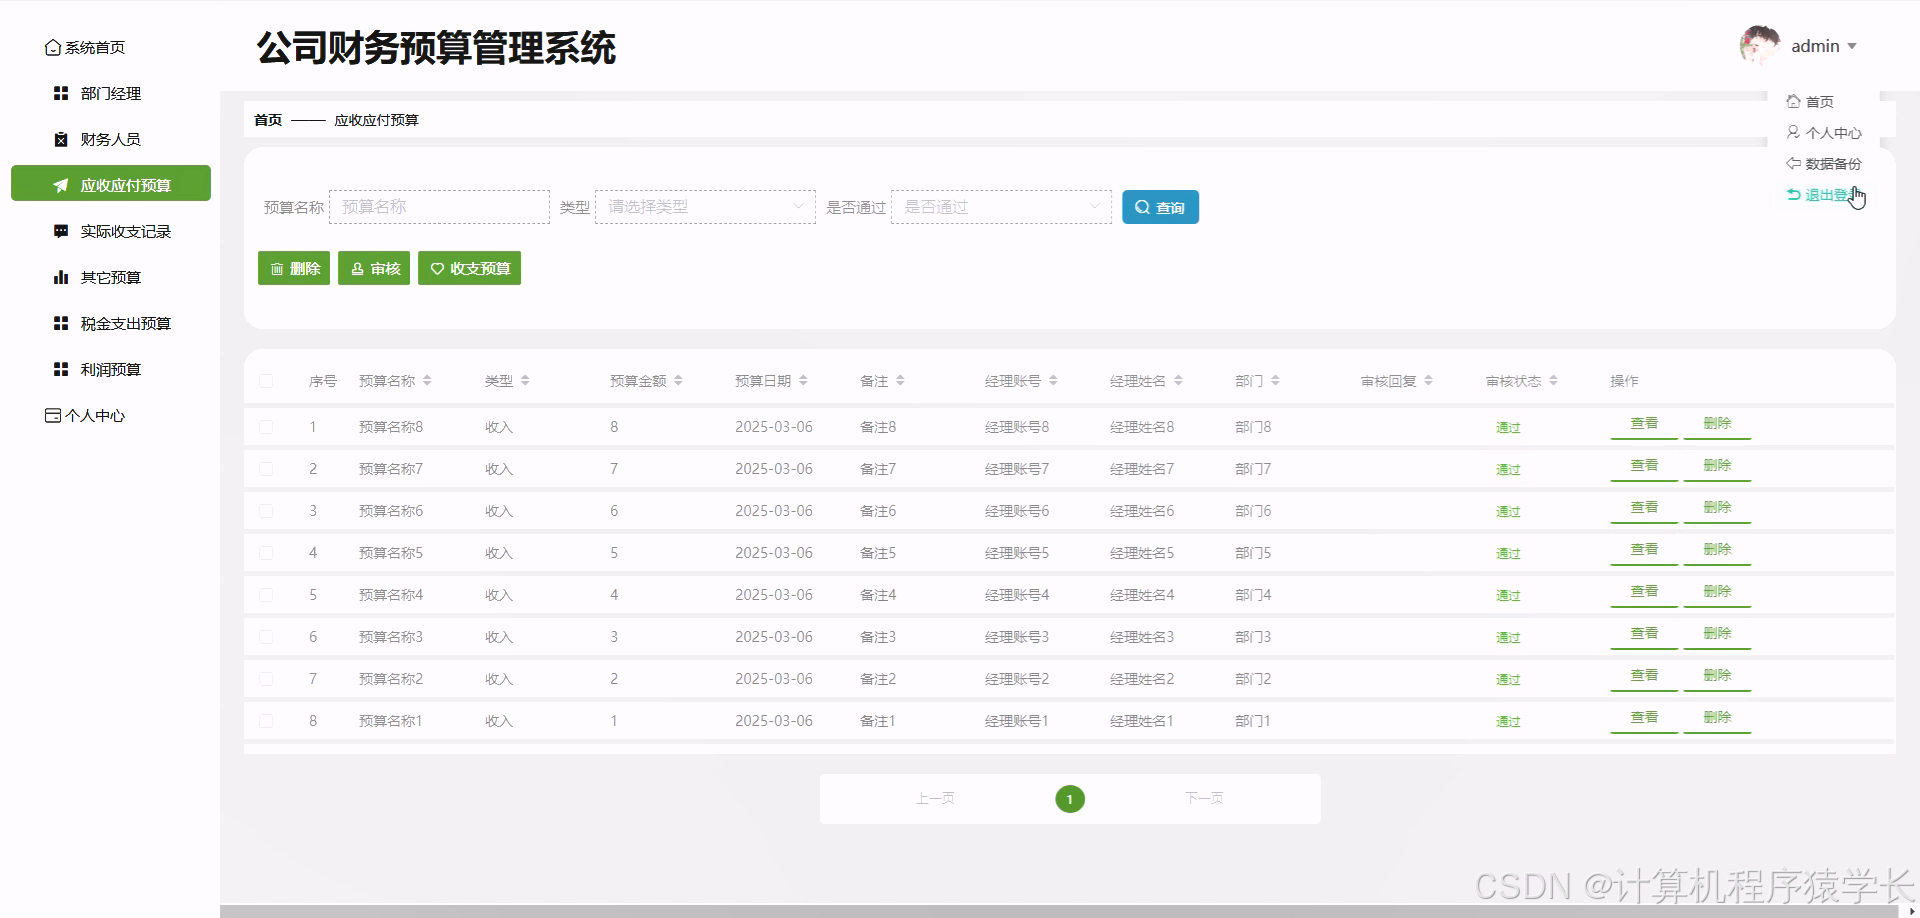This screenshot has width=1920, height=918.
Task: Check the checkbox for 预算名称8 row
Action: [266, 426]
